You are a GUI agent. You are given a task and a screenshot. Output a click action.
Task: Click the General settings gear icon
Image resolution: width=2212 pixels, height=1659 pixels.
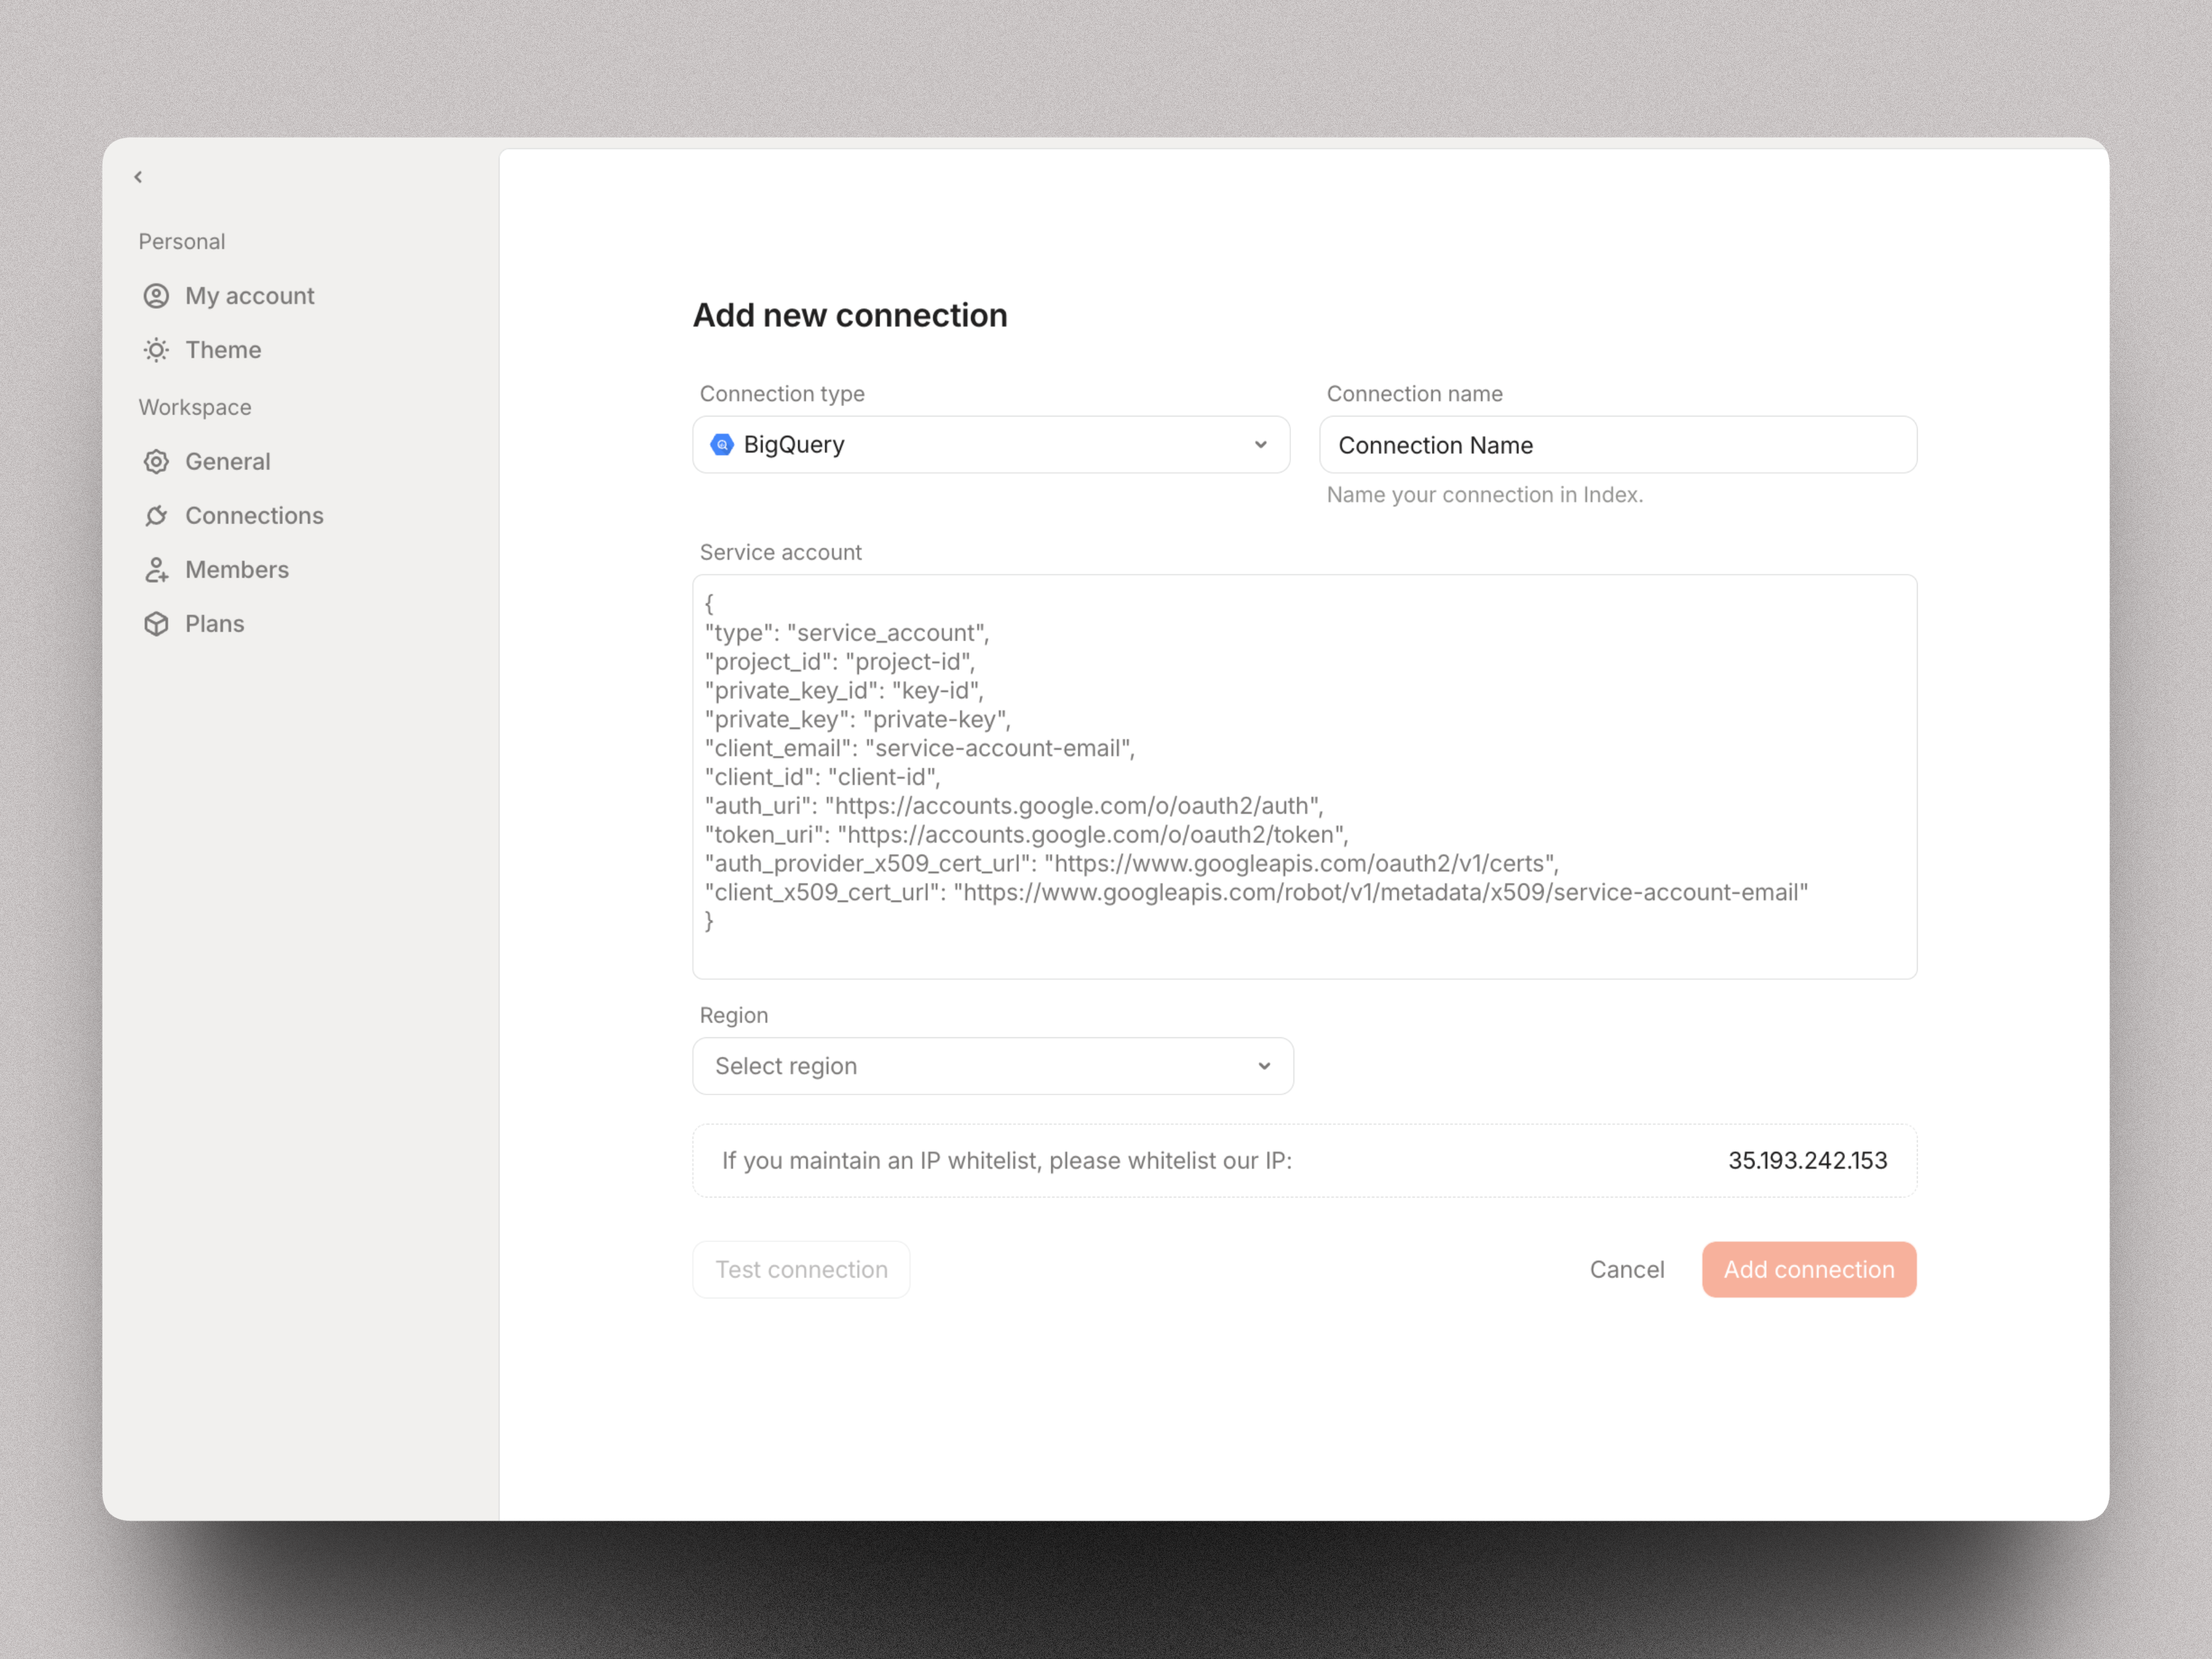tap(157, 461)
